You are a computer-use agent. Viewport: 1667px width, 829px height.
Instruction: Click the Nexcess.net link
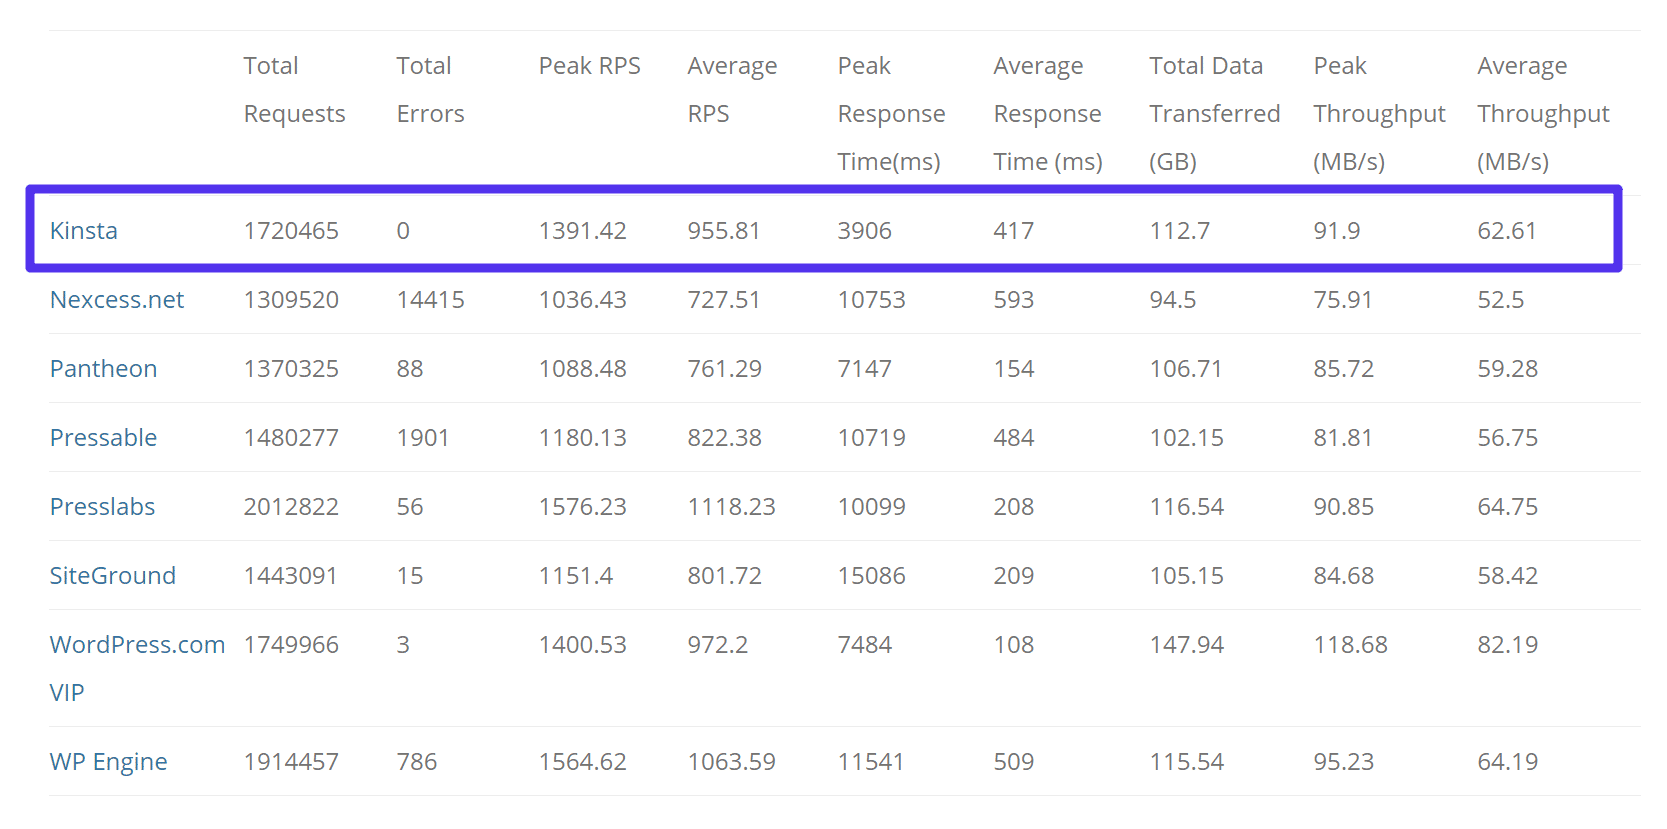coord(117,300)
